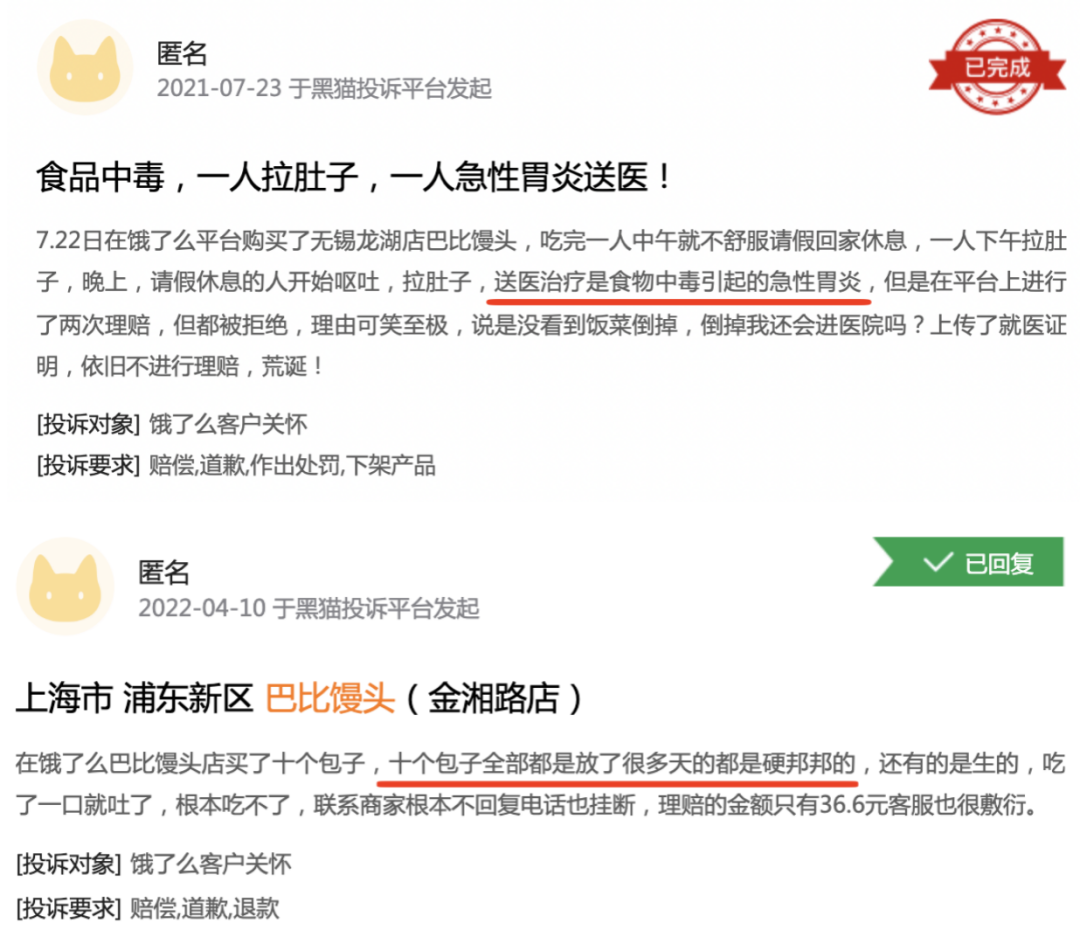Open the 上海市 浦东新区 complaint title
Image resolution: width=1080 pixels, height=951 pixels.
coord(300,698)
